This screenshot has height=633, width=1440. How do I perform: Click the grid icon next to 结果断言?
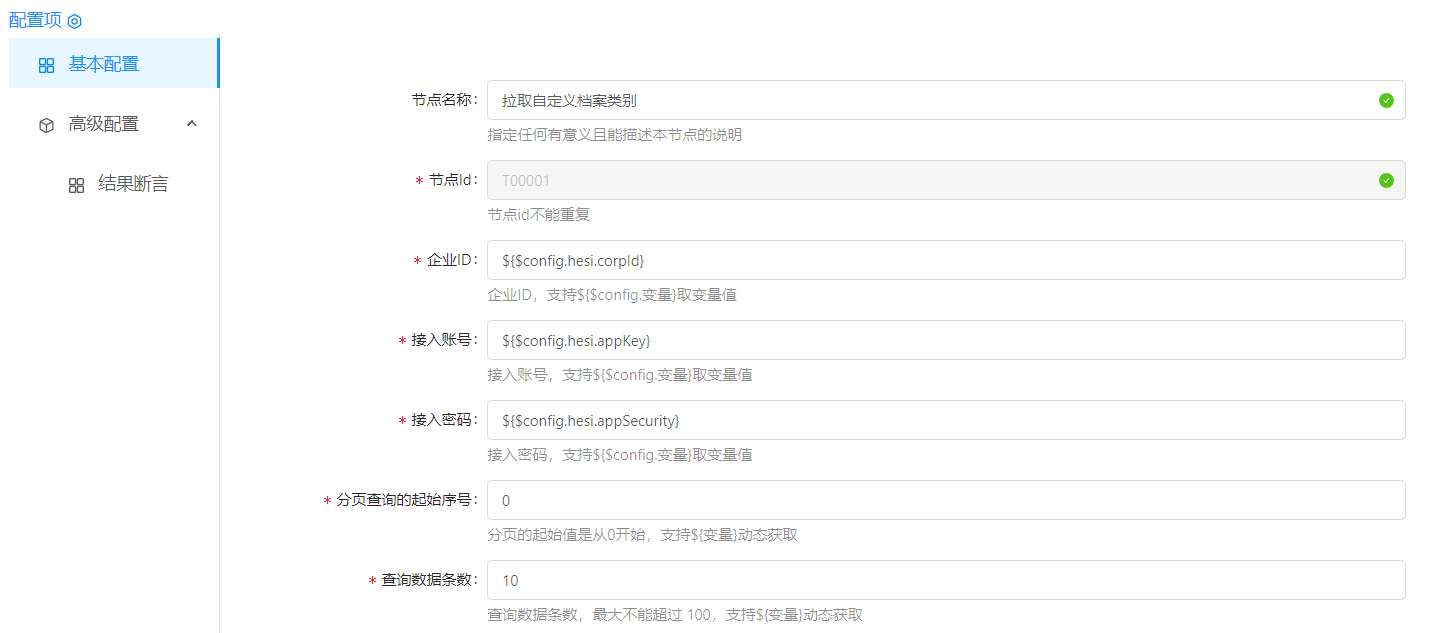(76, 185)
